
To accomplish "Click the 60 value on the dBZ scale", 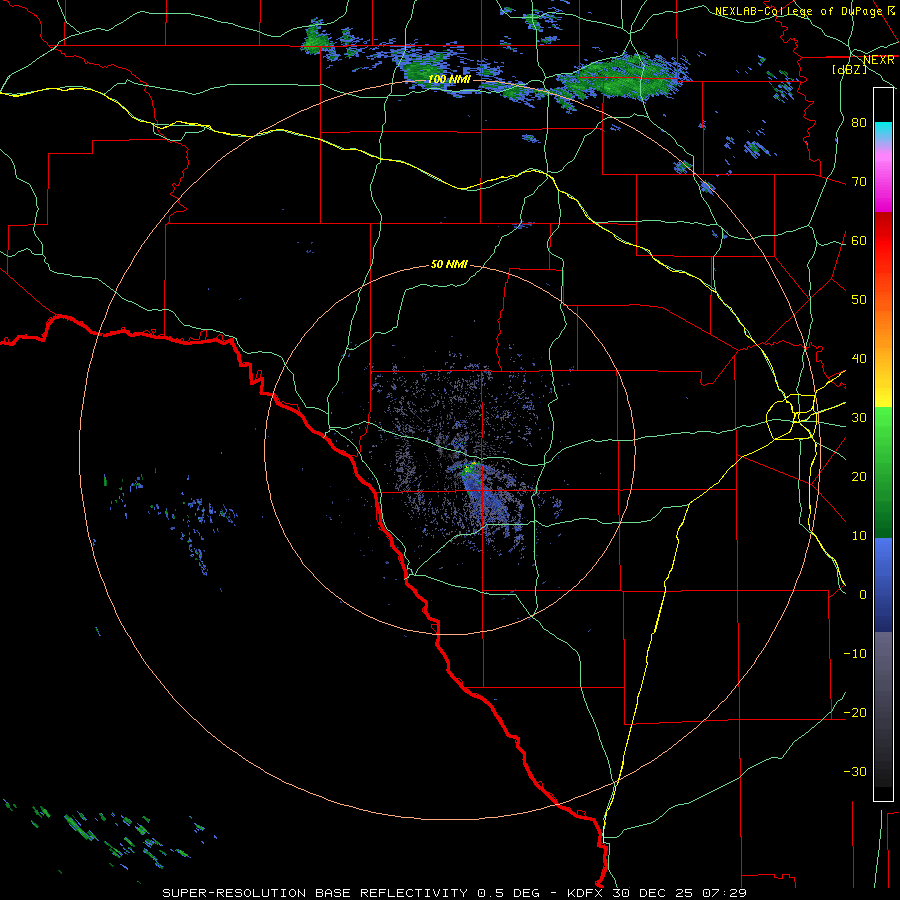I will tap(859, 240).
